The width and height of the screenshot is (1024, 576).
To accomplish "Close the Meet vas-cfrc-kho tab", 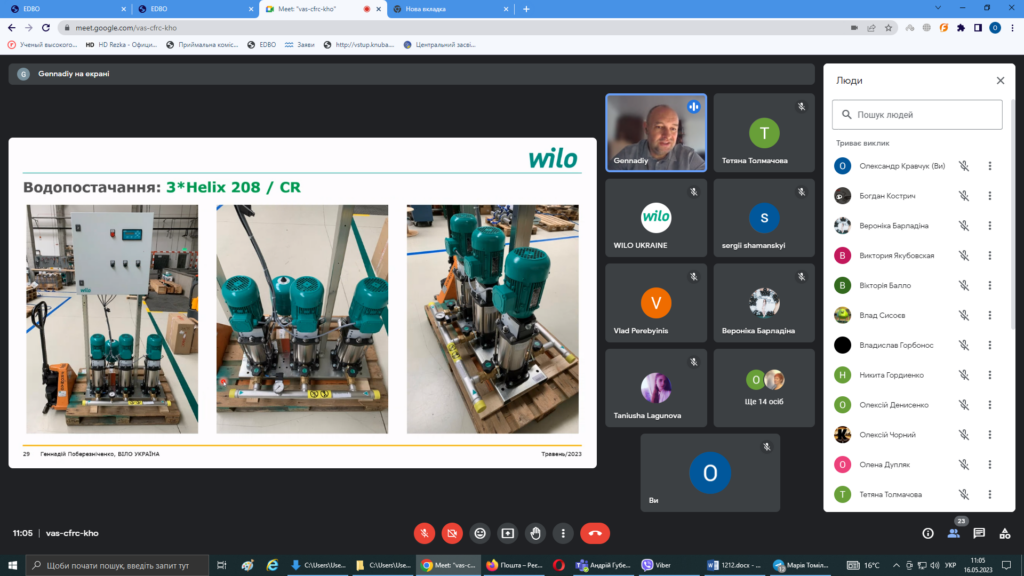I will pyautogui.click(x=379, y=9).
